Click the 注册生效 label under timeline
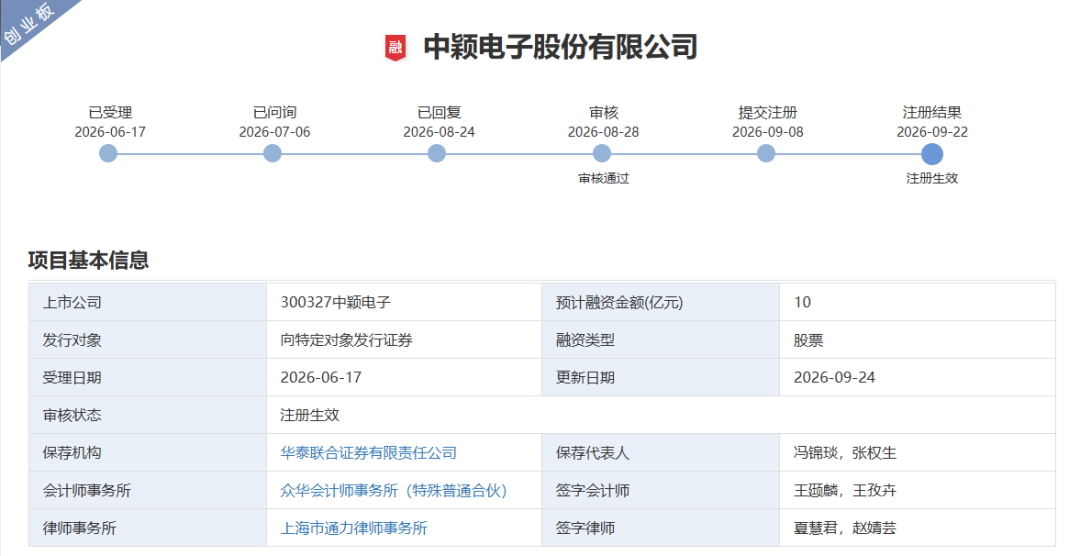1080x556 pixels. tap(932, 178)
